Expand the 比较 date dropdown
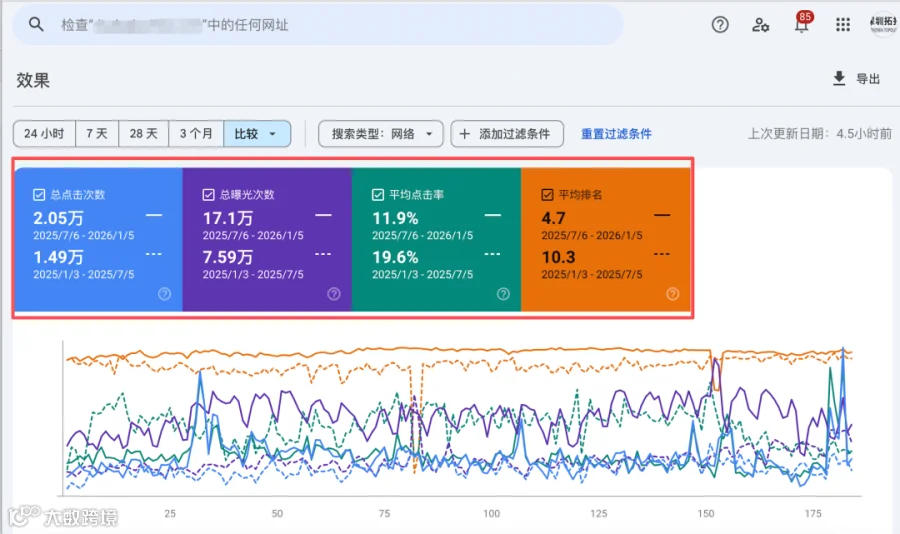 257,134
